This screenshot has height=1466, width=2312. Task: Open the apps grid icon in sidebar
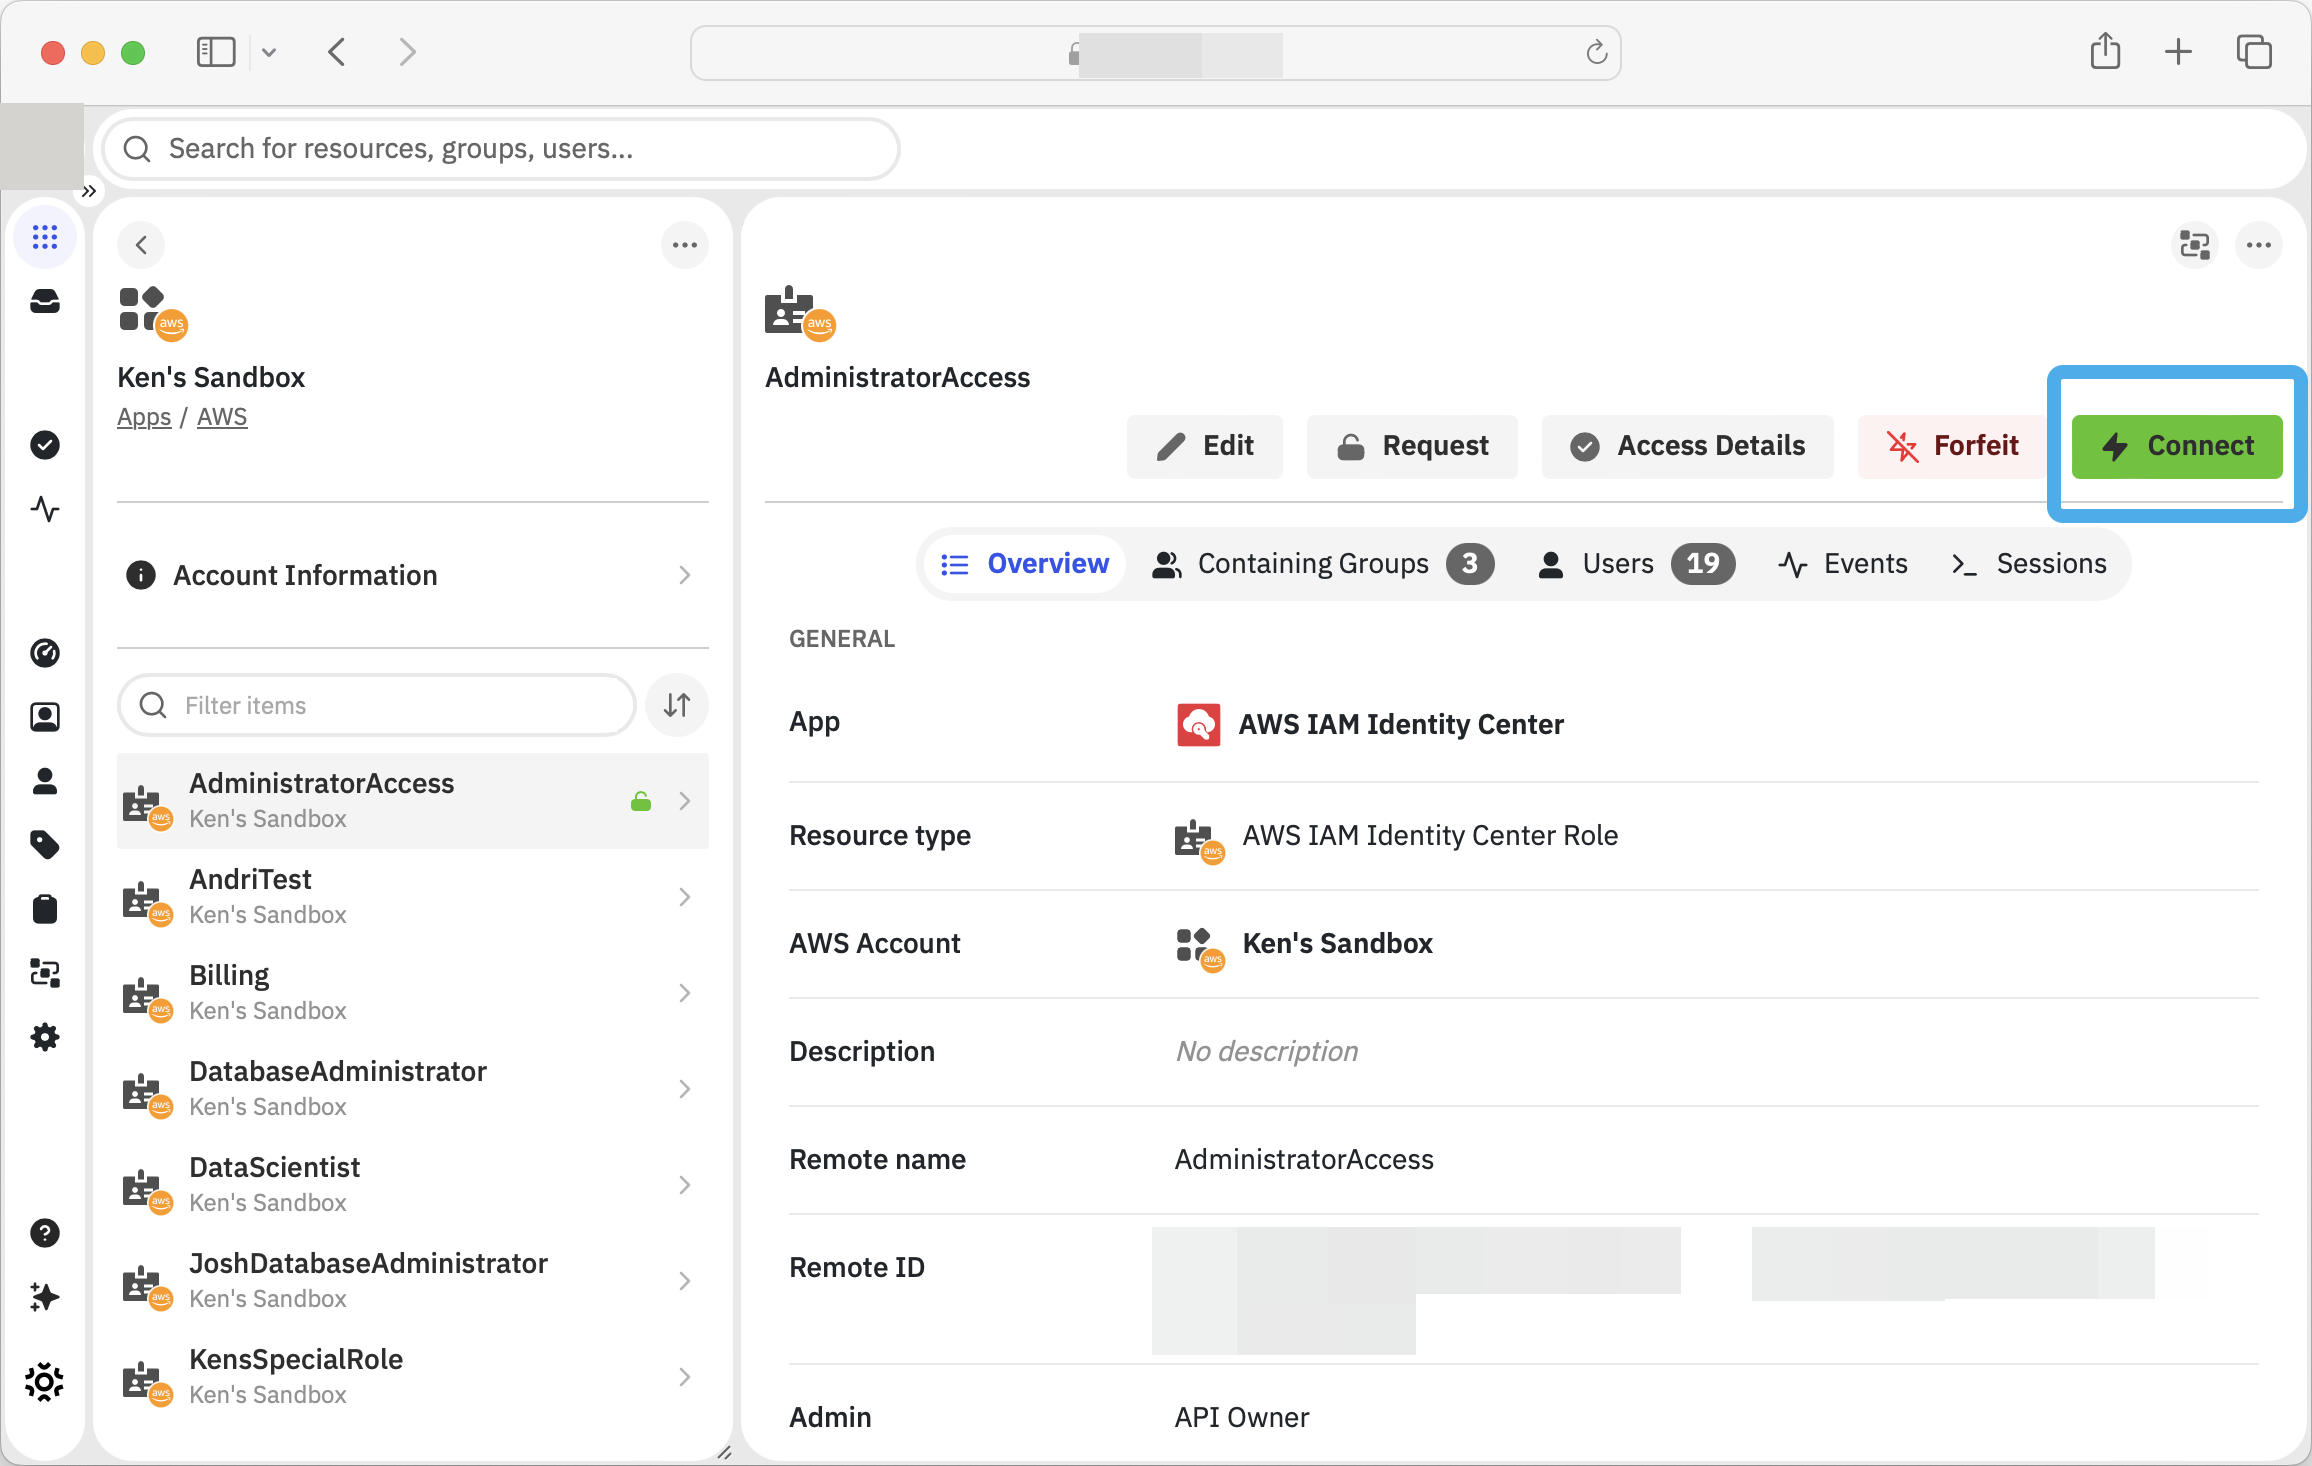(x=45, y=237)
